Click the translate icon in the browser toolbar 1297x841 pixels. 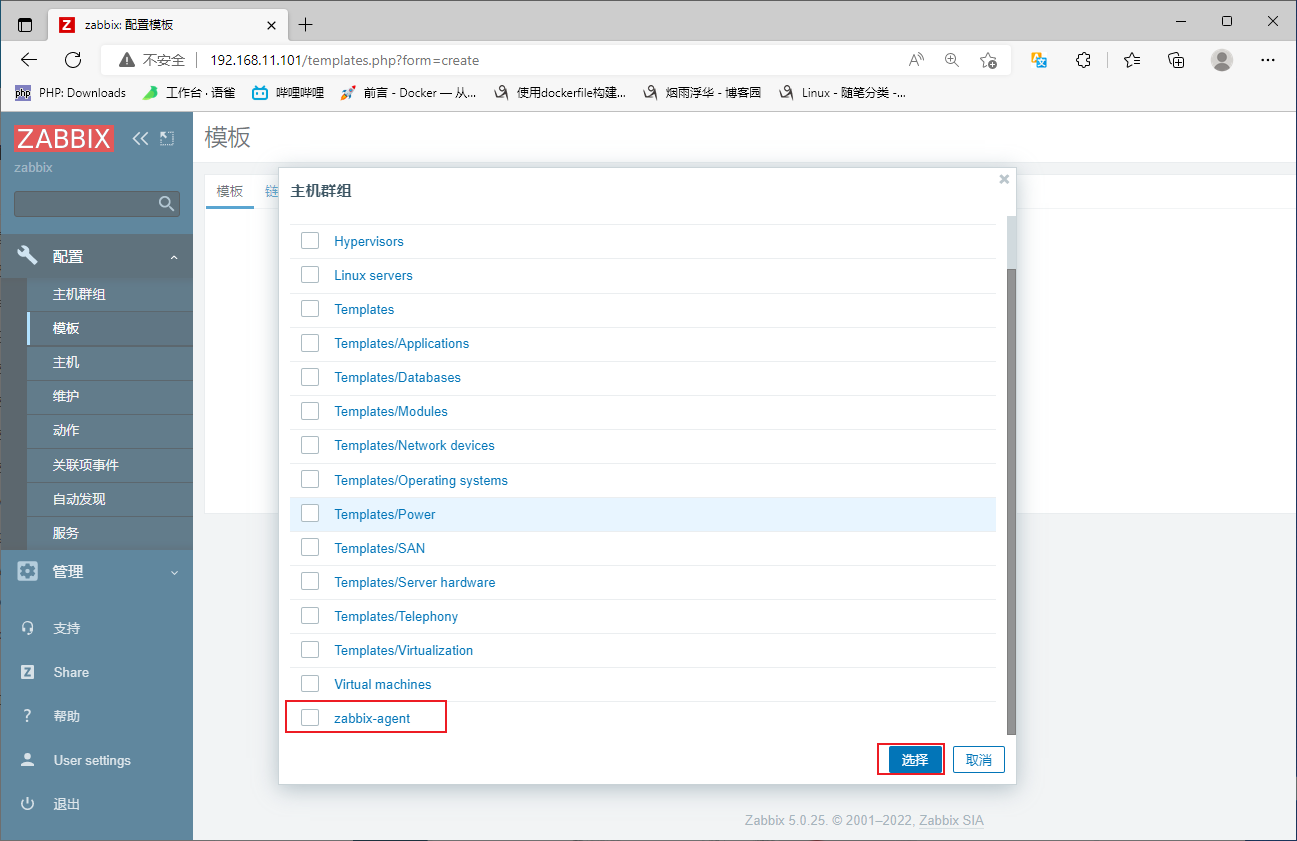[1039, 60]
